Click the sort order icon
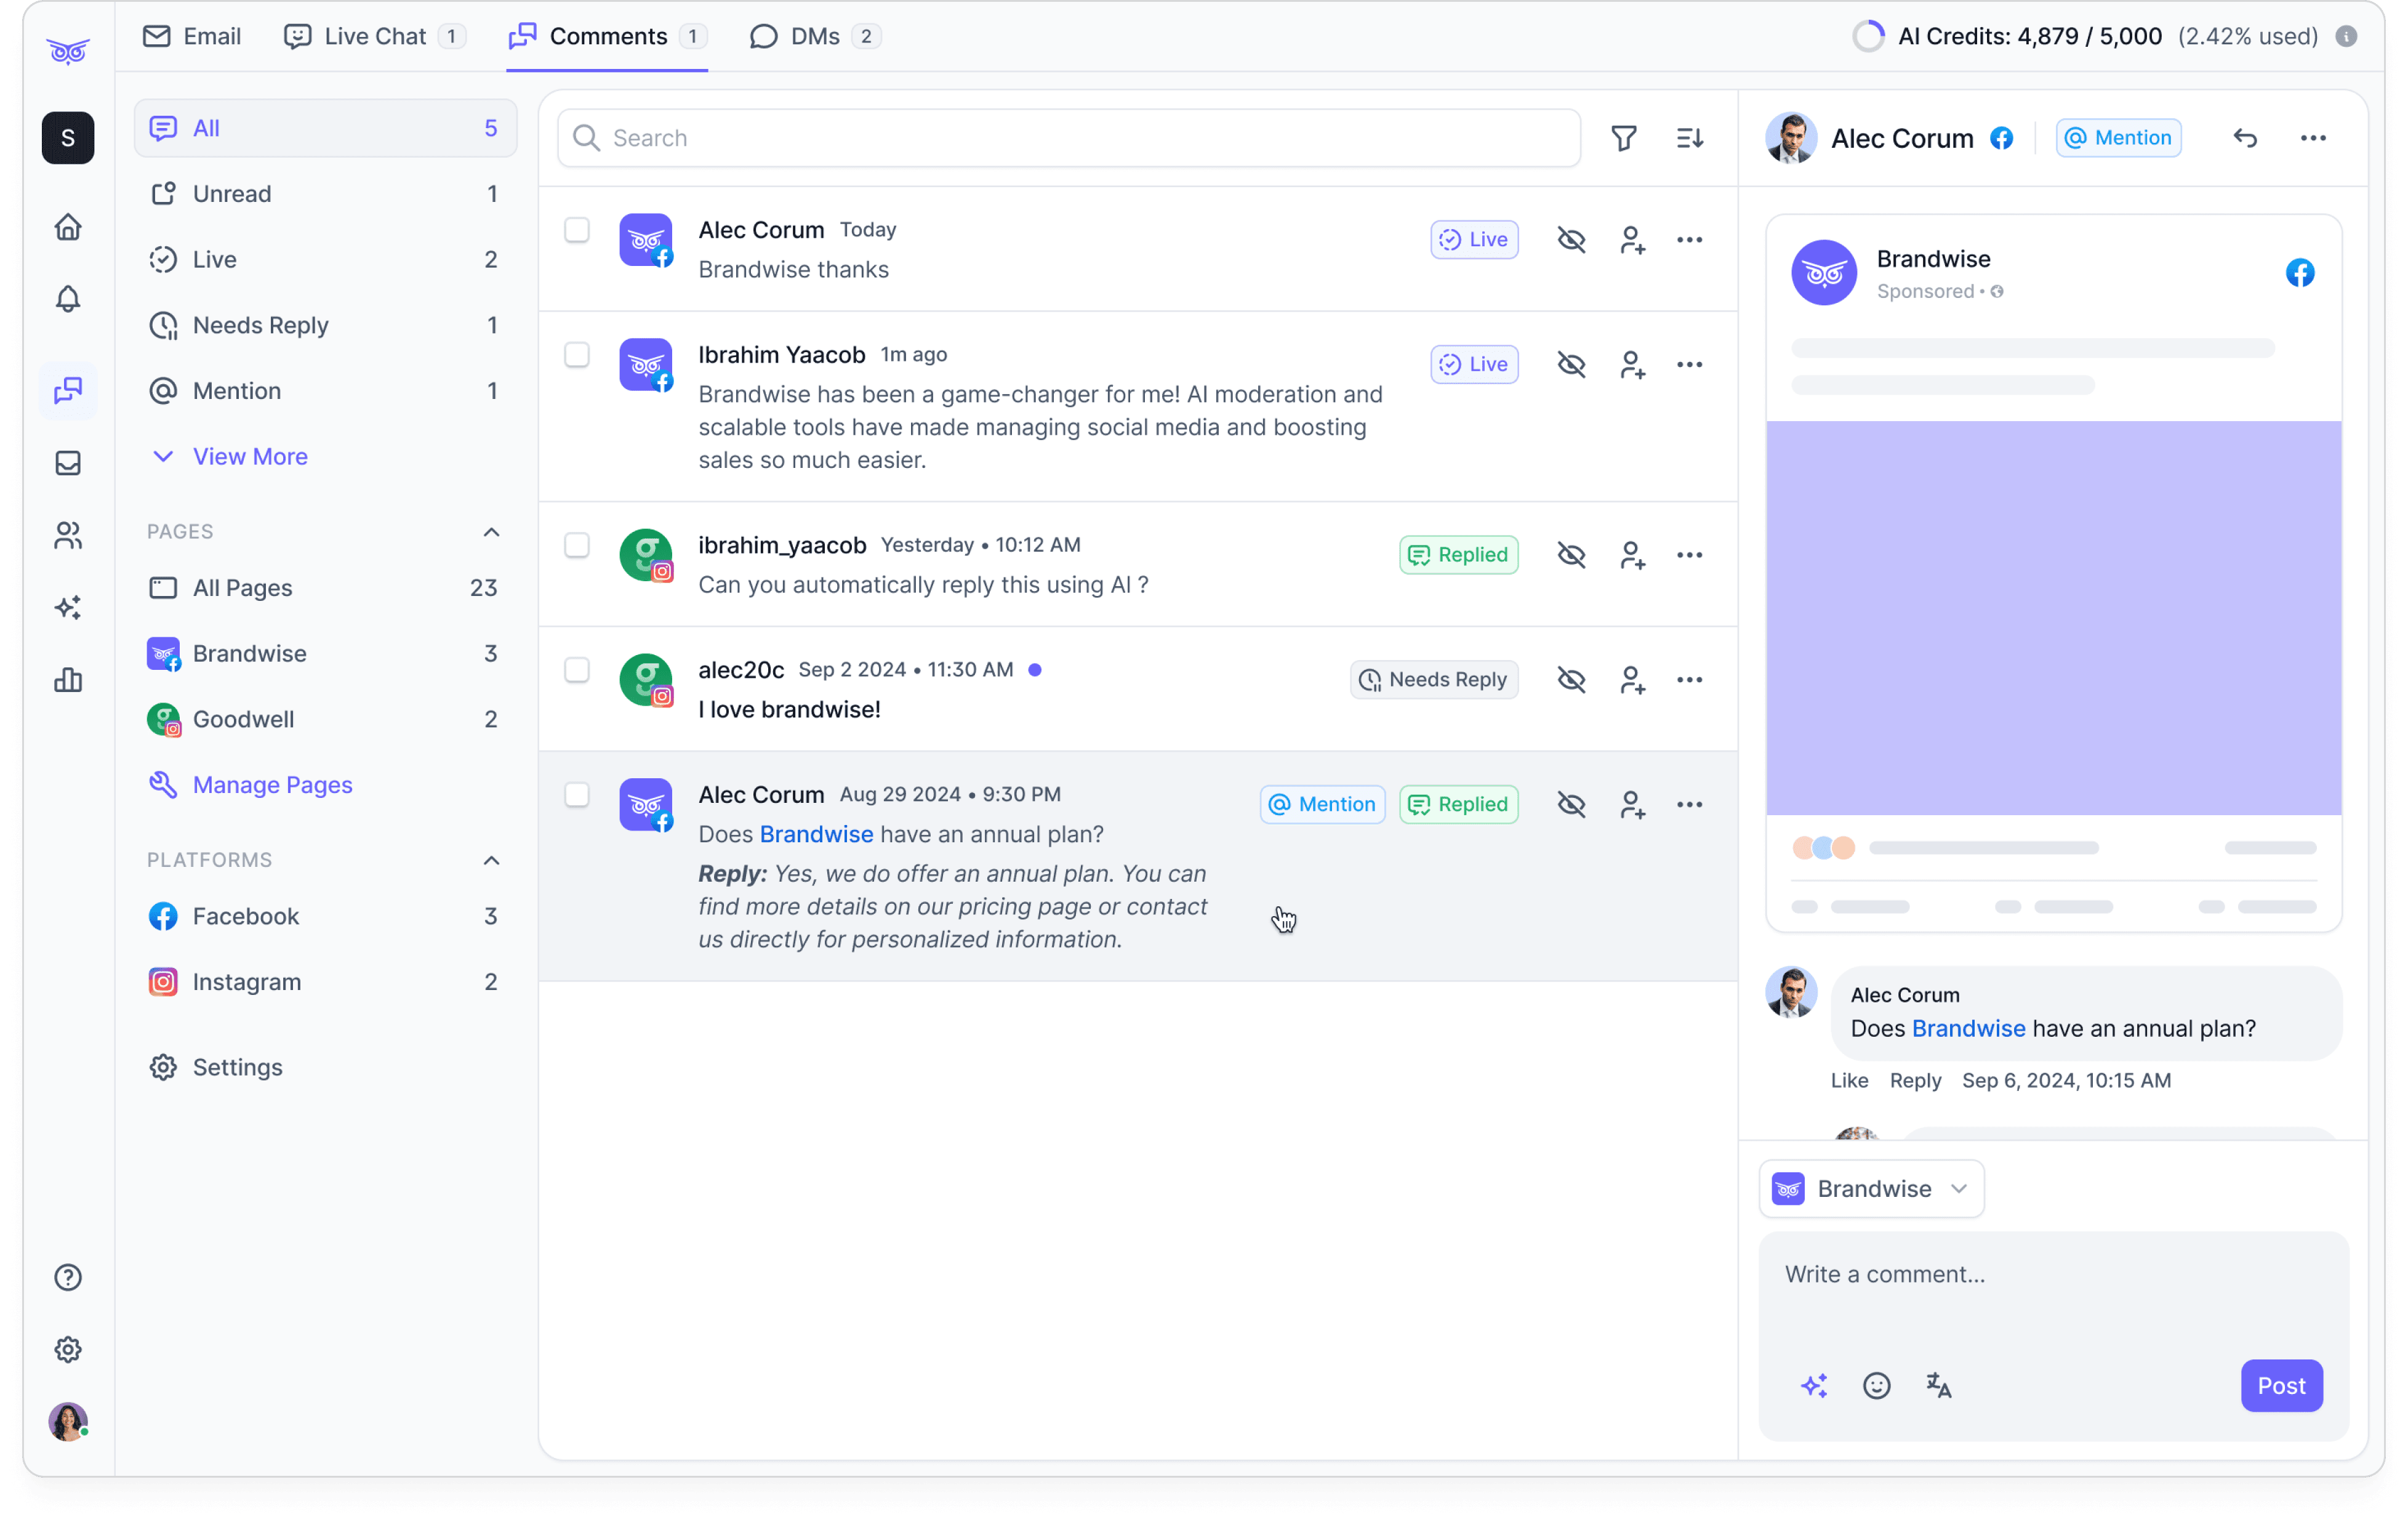 pos(1689,138)
